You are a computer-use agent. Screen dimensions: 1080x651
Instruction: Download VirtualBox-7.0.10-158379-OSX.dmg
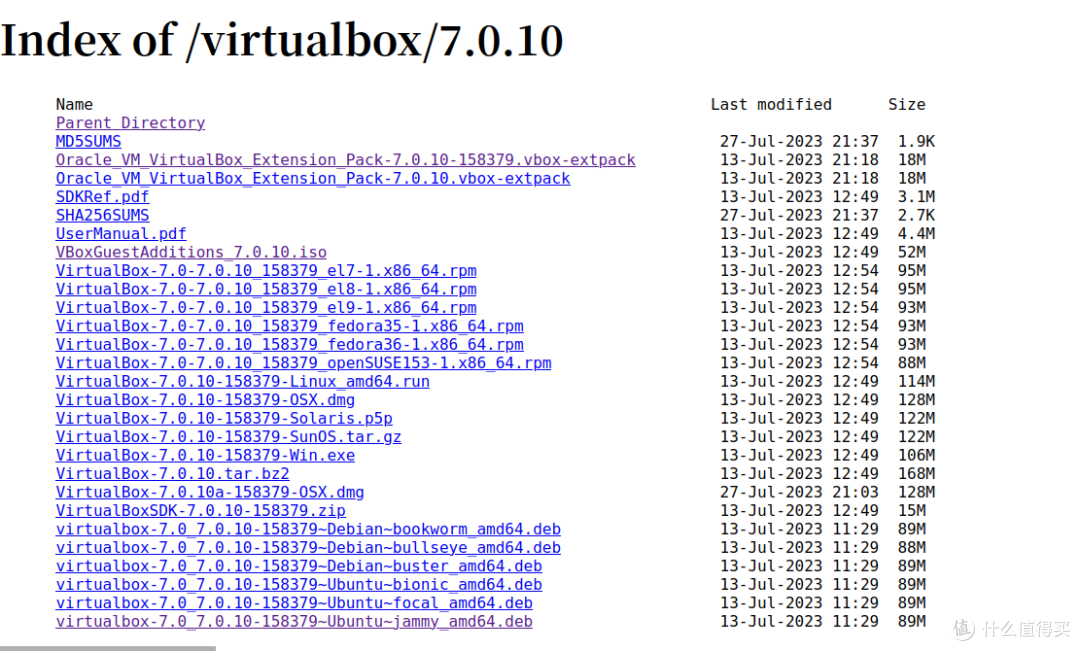pyautogui.click(x=205, y=400)
